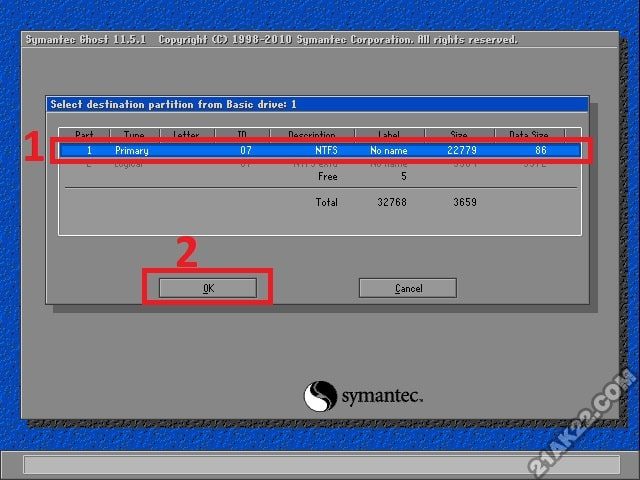Click the NTFS description in the selected row
This screenshot has width=640, height=480.
point(326,150)
